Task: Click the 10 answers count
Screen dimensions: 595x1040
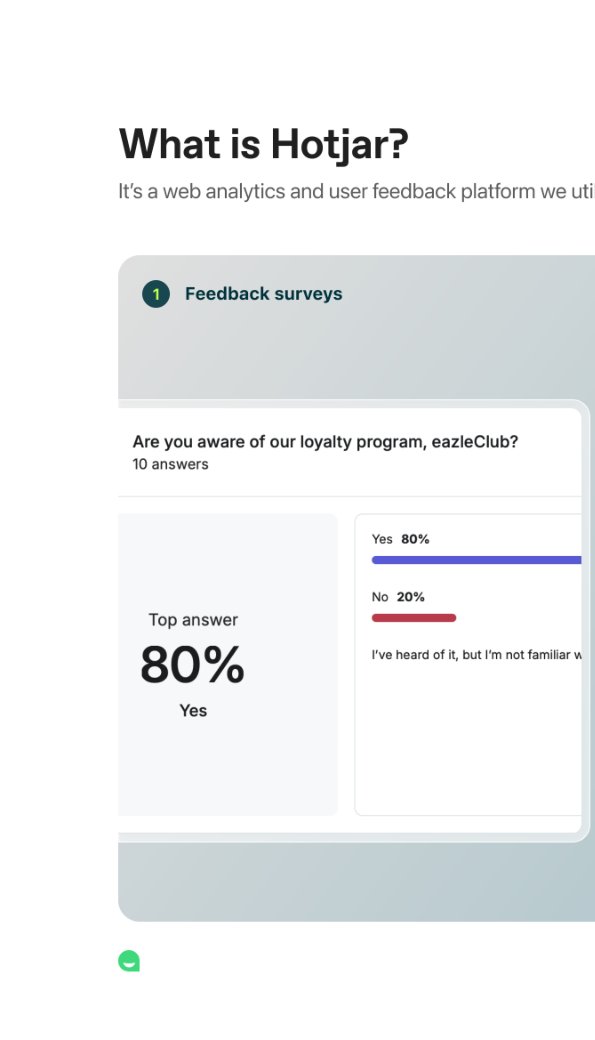Action: coord(170,464)
